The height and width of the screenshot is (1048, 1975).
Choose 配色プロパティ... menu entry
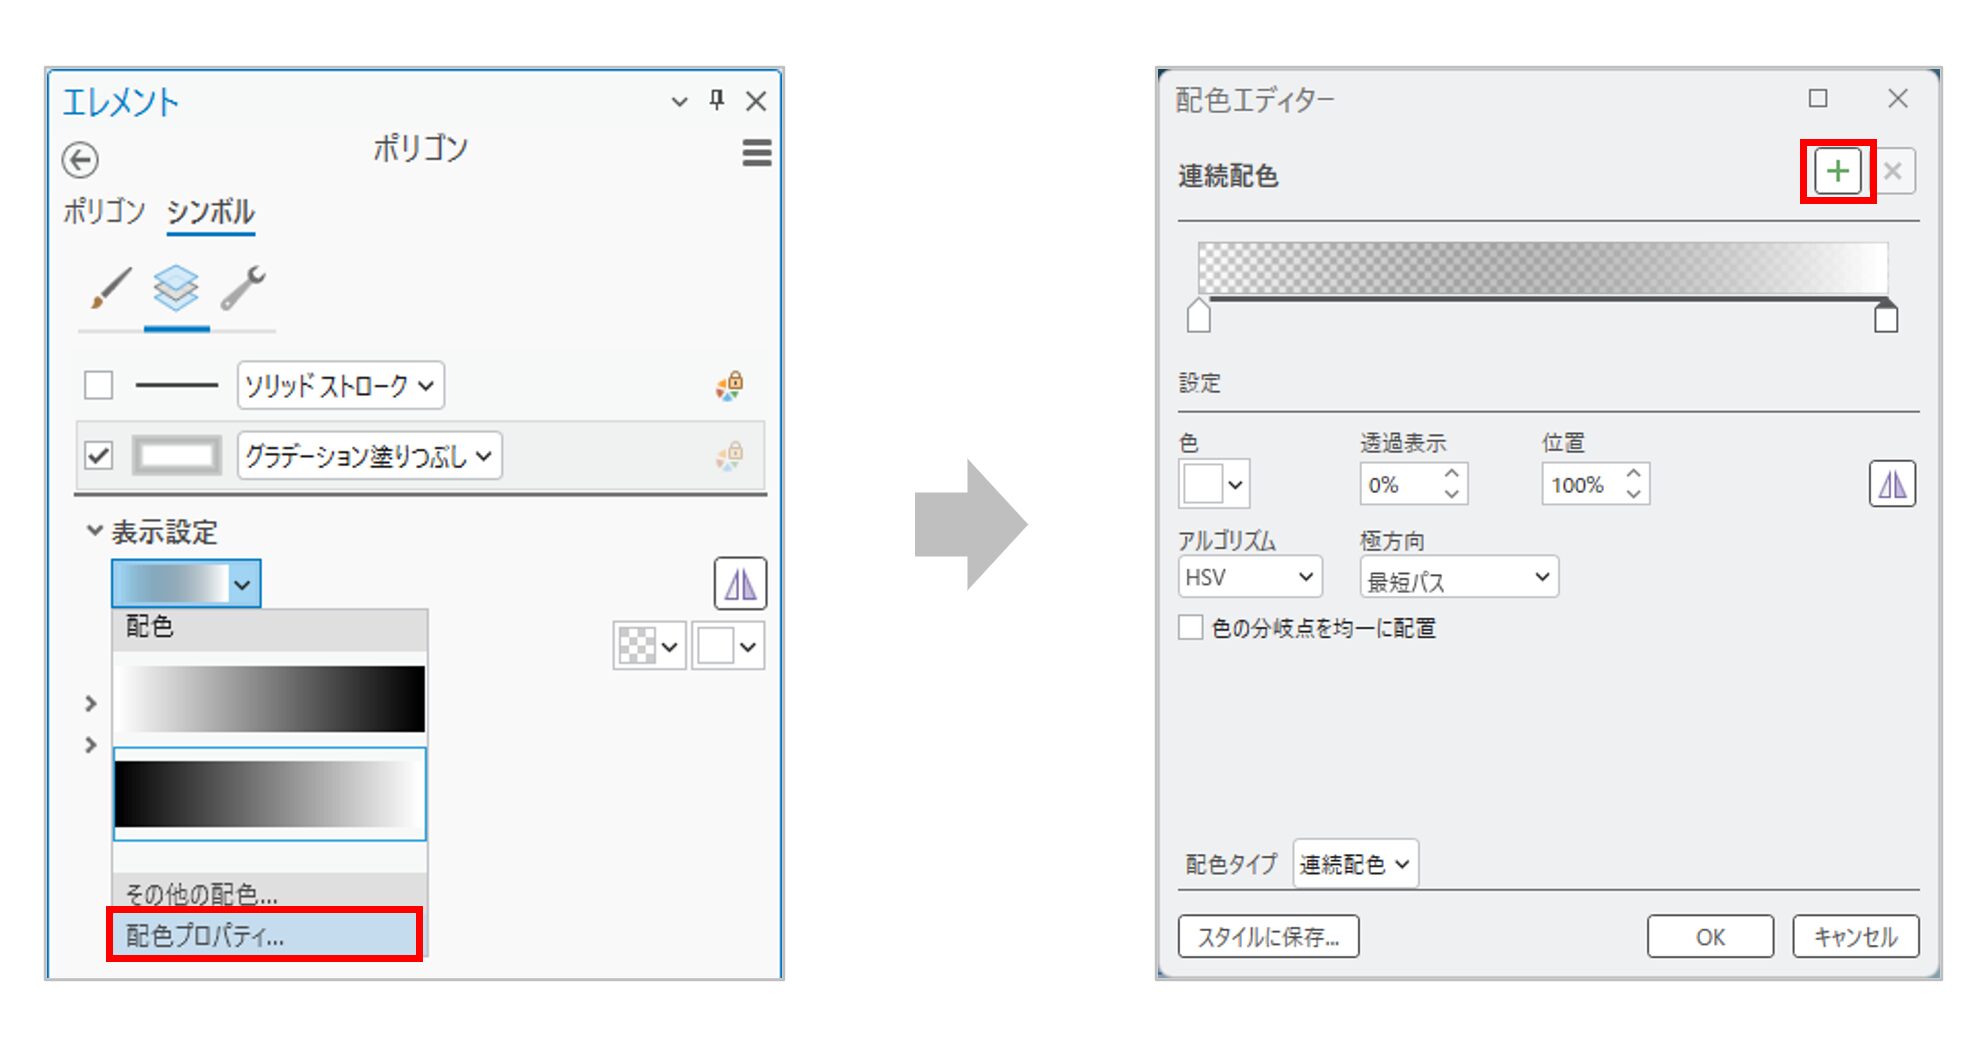(265, 935)
